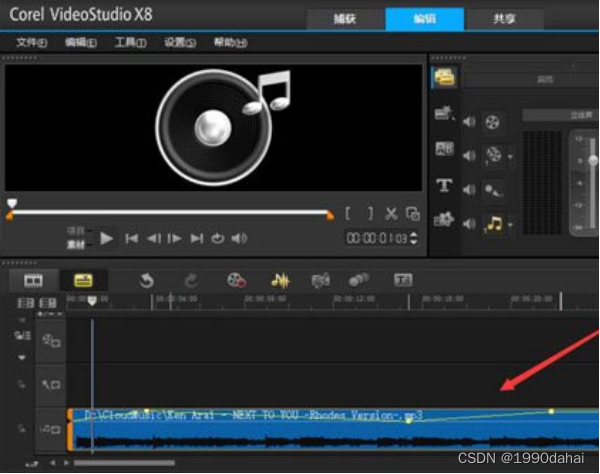Image resolution: width=600 pixels, height=474 pixels.
Task: Open the Record/Capture option reel icon
Action: point(236,280)
